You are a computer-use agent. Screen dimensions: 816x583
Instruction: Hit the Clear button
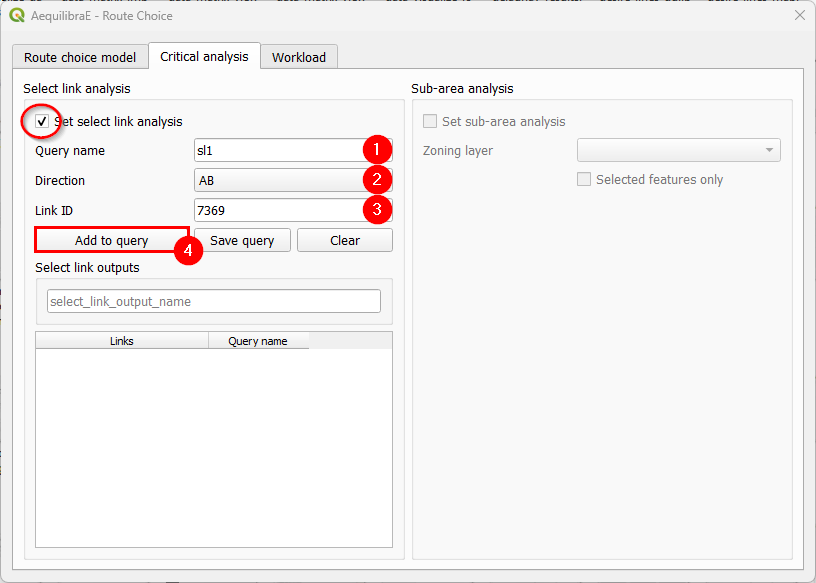(x=345, y=240)
